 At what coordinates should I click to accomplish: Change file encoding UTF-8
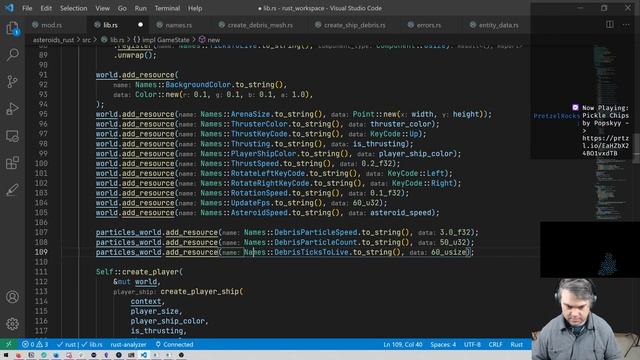pos(472,344)
